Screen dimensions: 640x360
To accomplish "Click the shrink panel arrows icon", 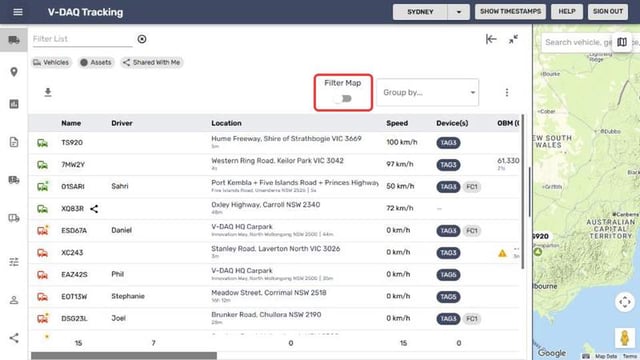I will 513,39.
